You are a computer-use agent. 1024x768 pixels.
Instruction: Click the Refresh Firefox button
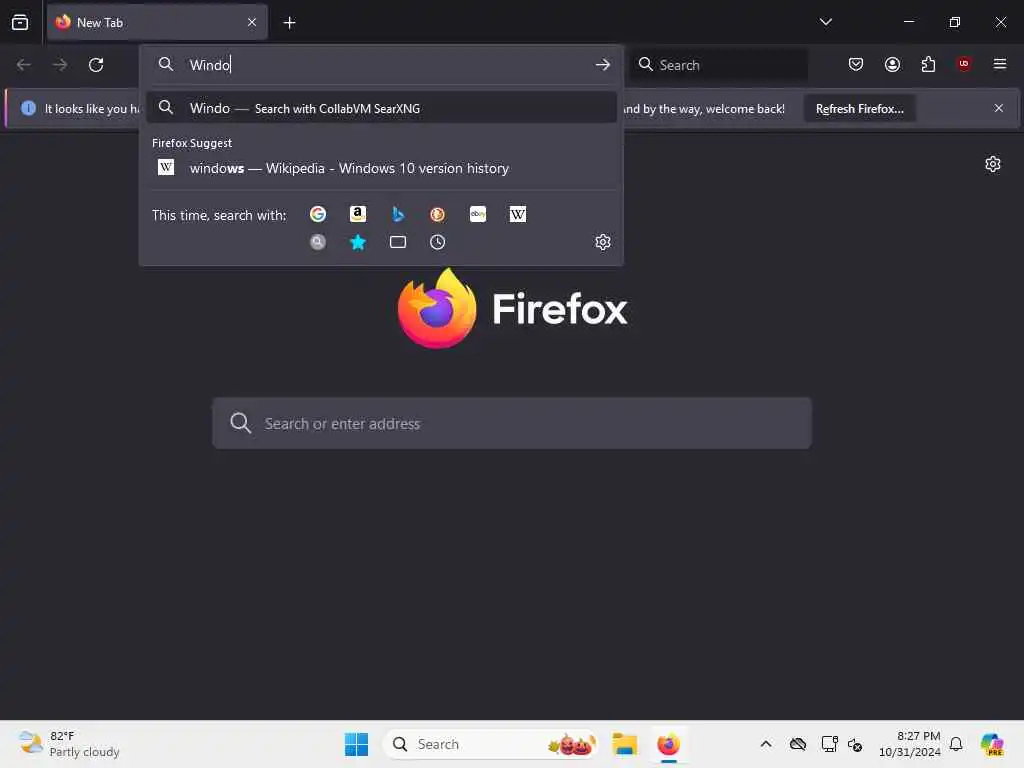[859, 109]
